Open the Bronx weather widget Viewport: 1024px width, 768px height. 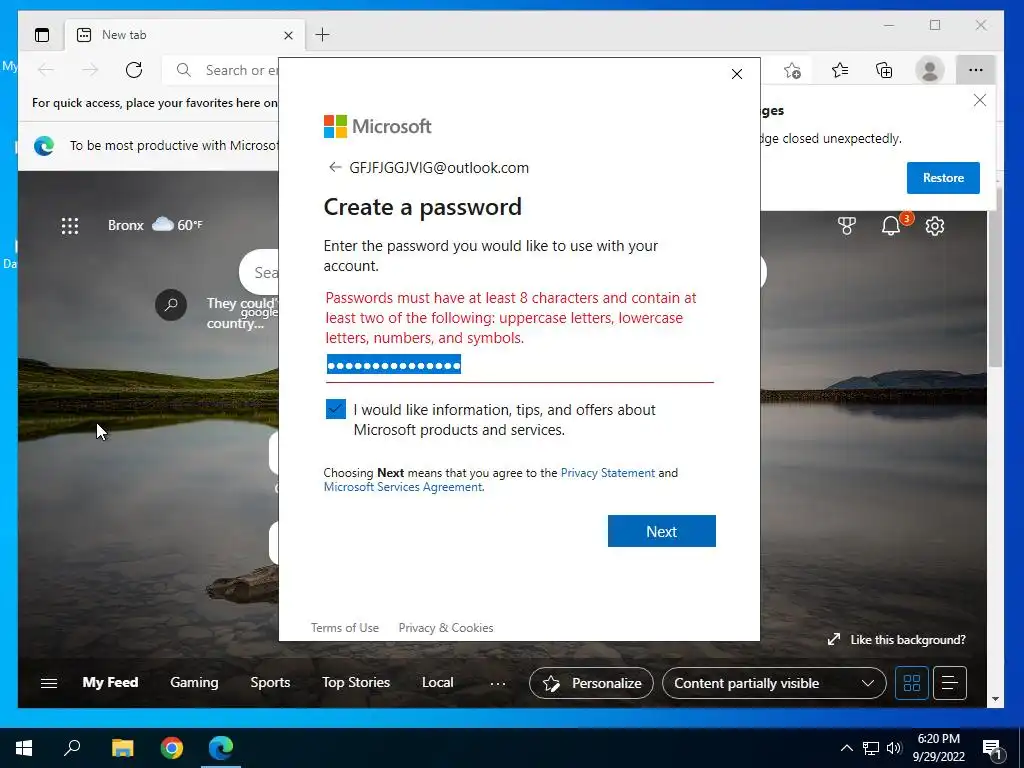pyautogui.click(x=155, y=225)
